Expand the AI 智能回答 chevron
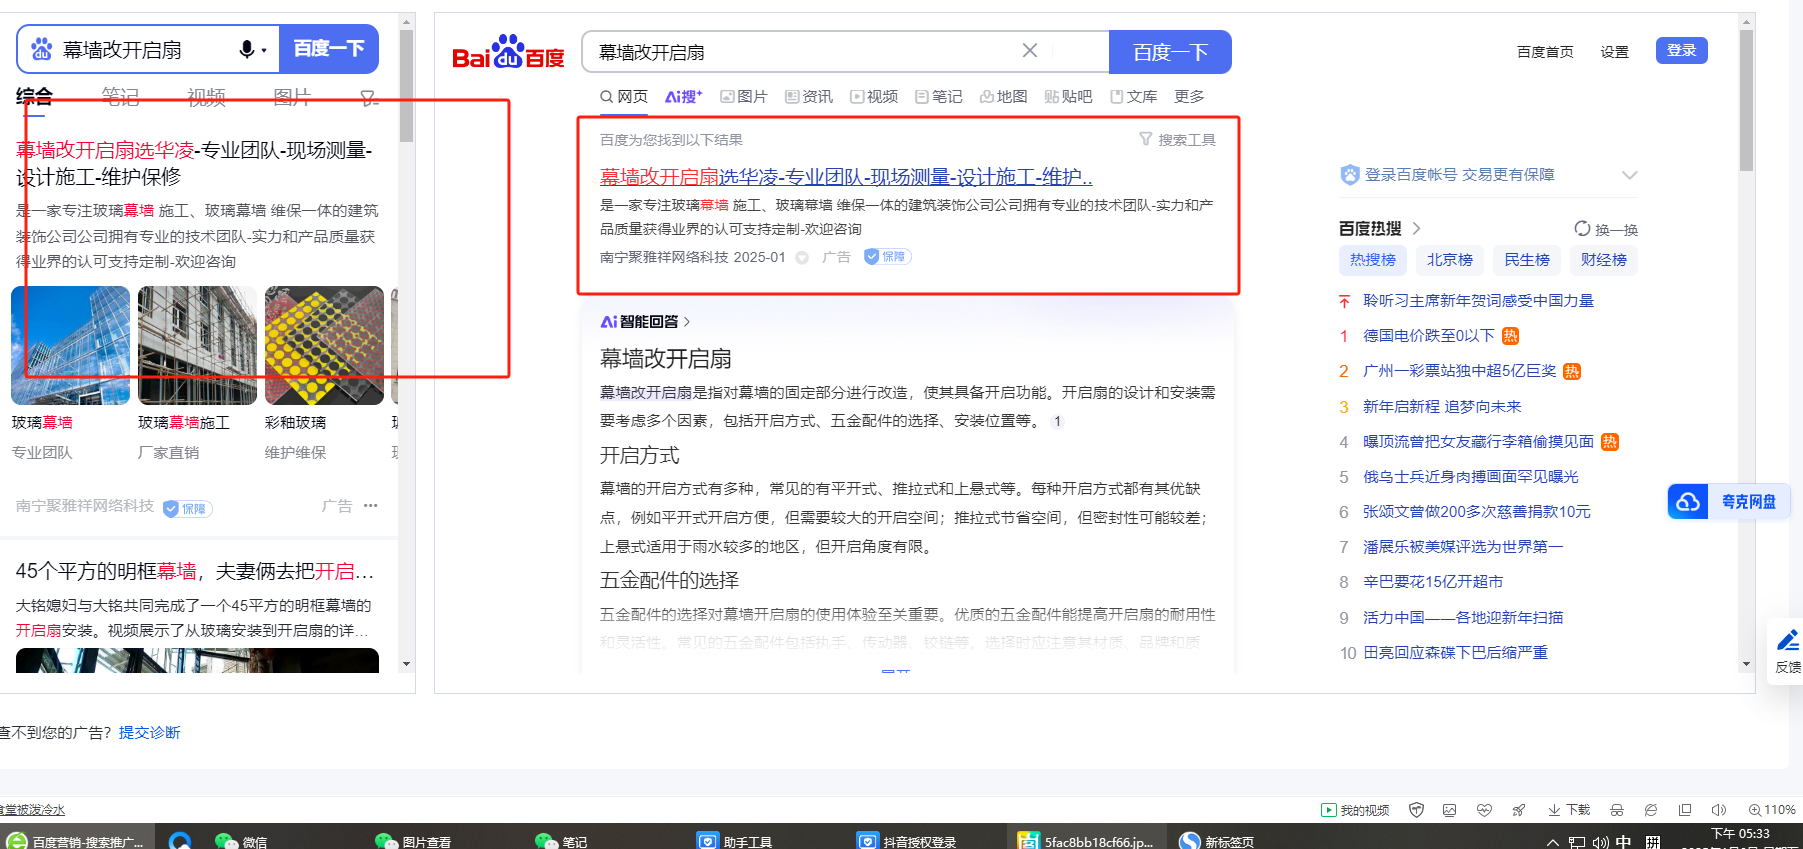The width and height of the screenshot is (1803, 849). coord(687,322)
